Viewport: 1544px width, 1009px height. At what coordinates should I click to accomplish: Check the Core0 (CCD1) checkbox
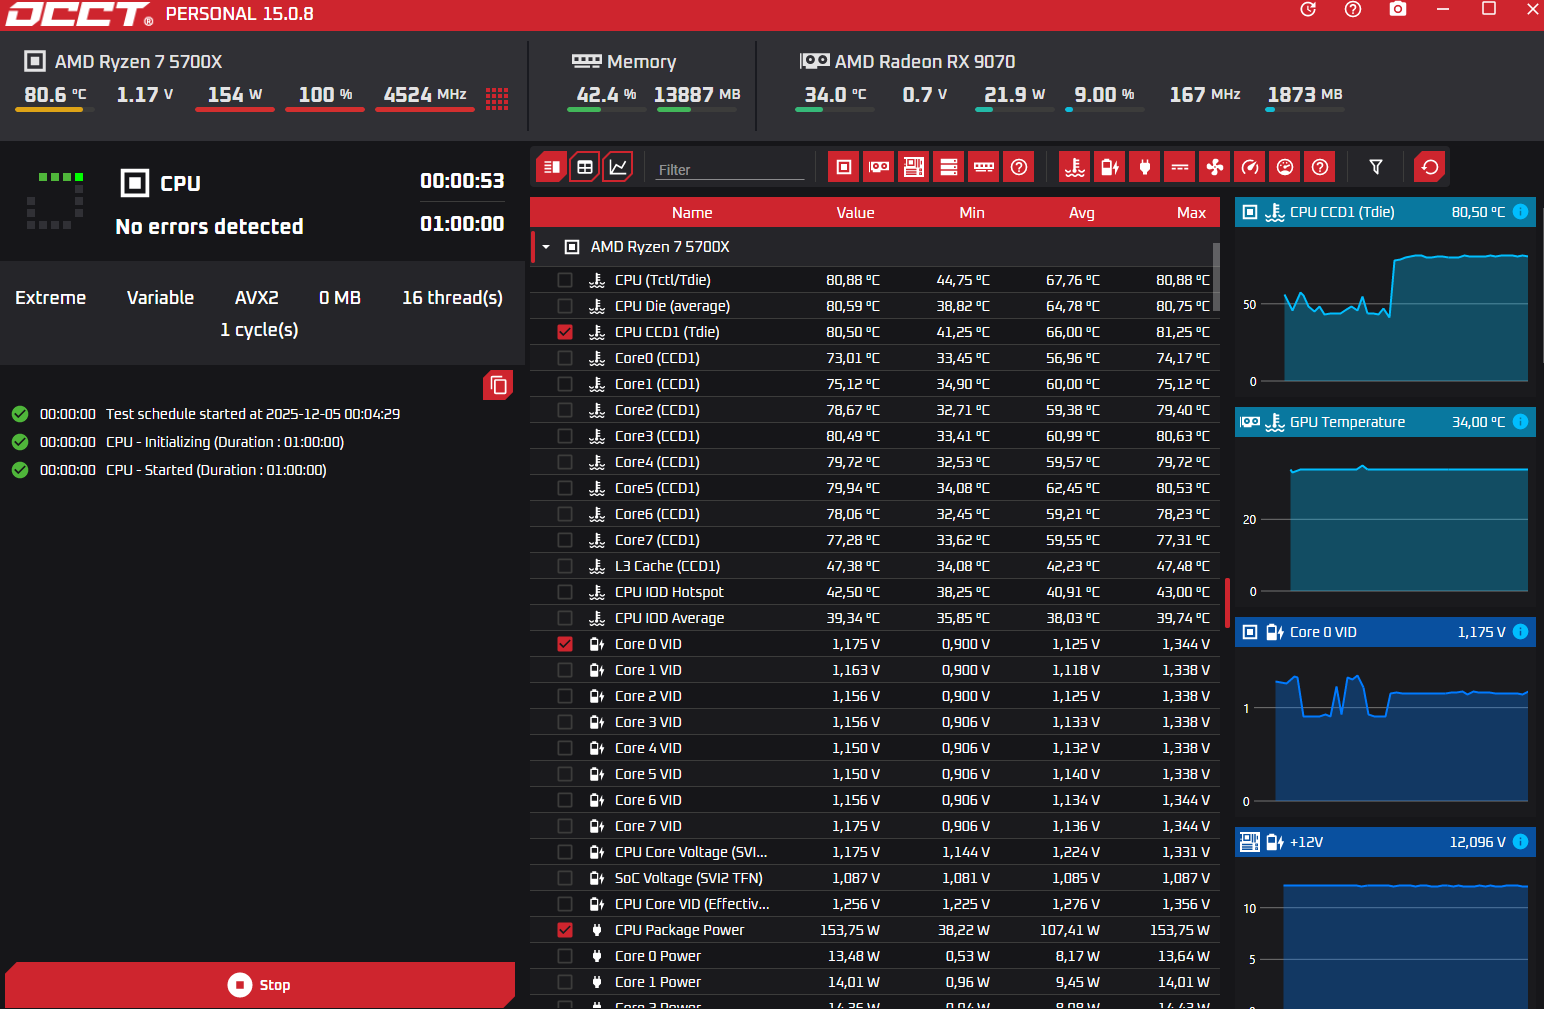[565, 358]
